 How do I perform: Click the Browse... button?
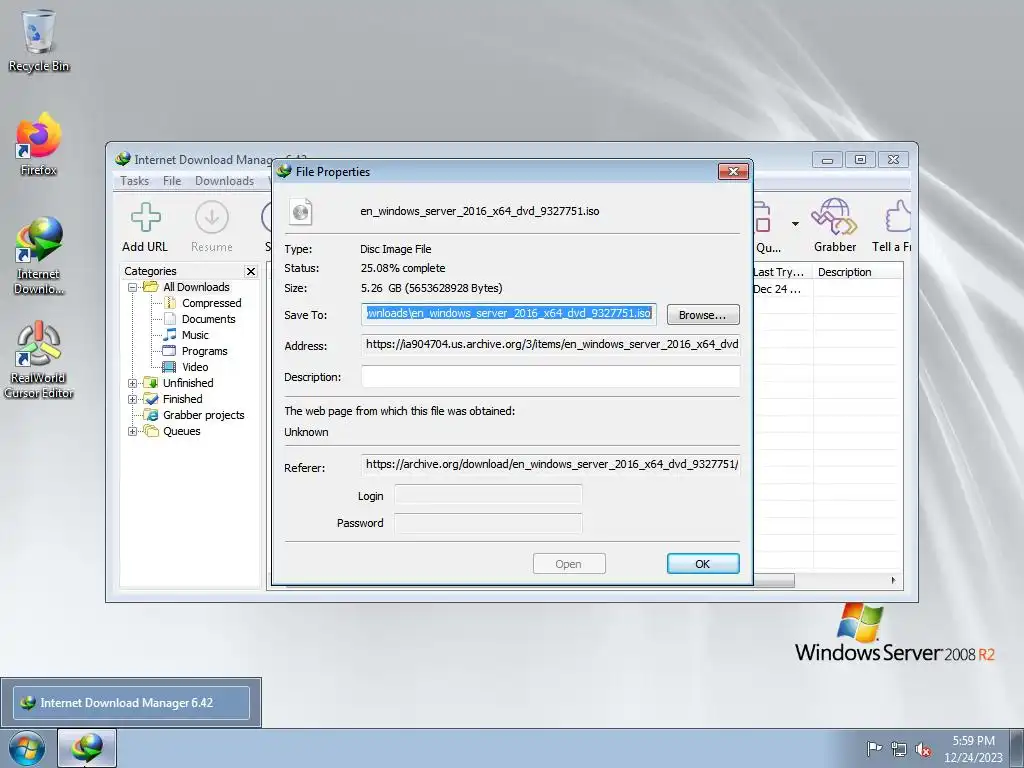click(703, 315)
